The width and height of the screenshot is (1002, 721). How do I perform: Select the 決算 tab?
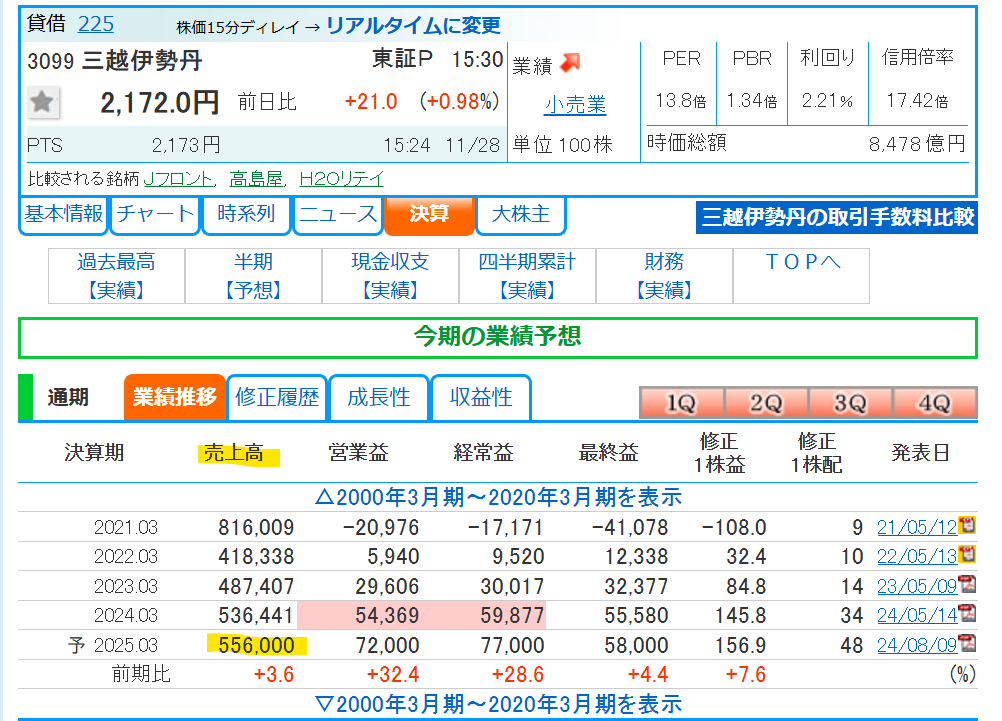[x=429, y=215]
